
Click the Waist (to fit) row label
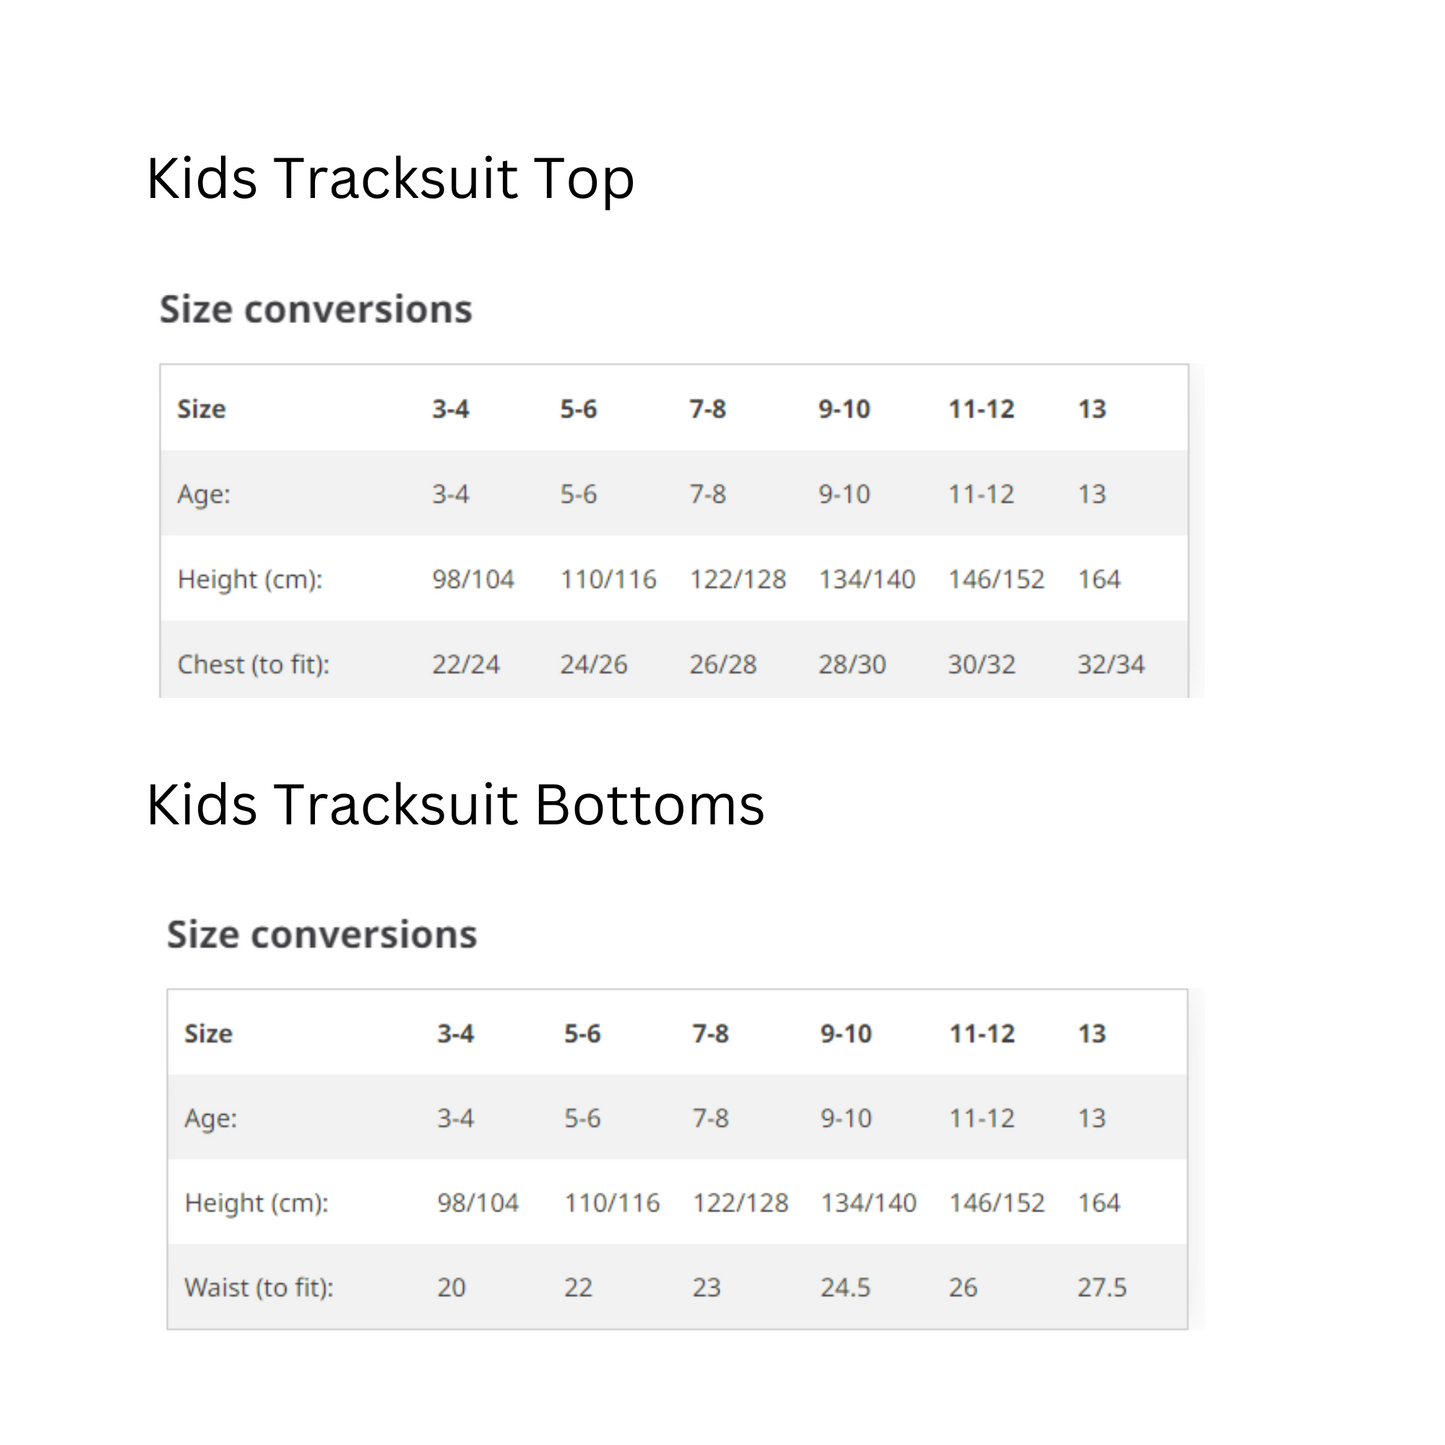coord(258,1287)
